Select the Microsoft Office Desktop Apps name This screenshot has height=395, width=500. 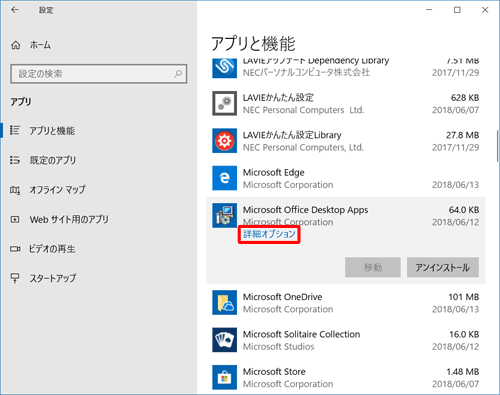coord(305,210)
